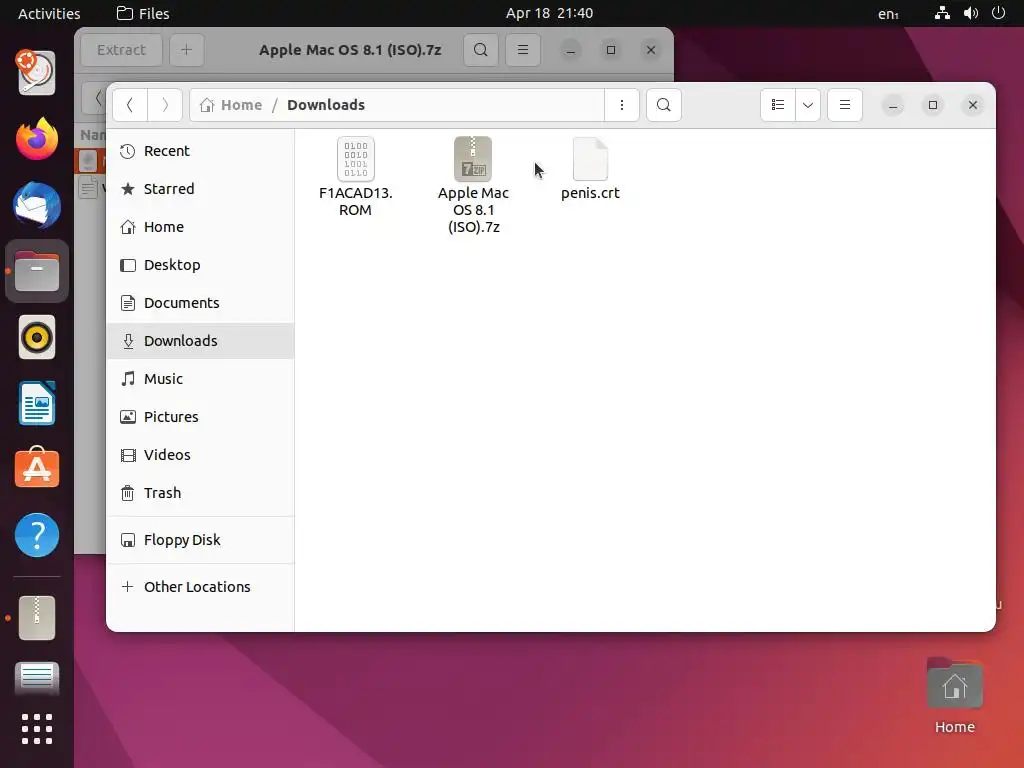Go back with the Files back arrow
This screenshot has width=1024, height=768.
[x=130, y=105]
